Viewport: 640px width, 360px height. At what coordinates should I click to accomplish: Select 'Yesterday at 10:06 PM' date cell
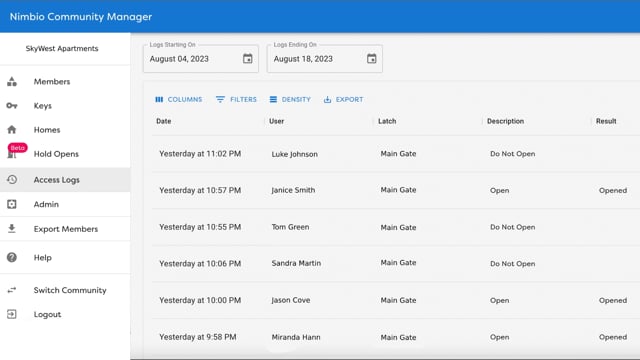coord(200,264)
